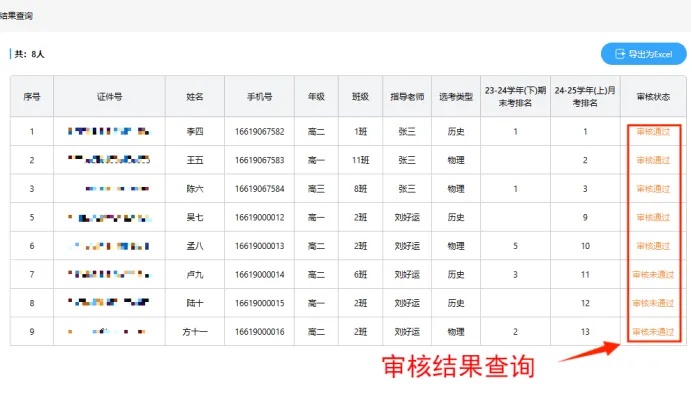Screen dimensions: 692x393
Task: Click the 23-24学年(下)期末考排名 header
Action: click(x=515, y=97)
